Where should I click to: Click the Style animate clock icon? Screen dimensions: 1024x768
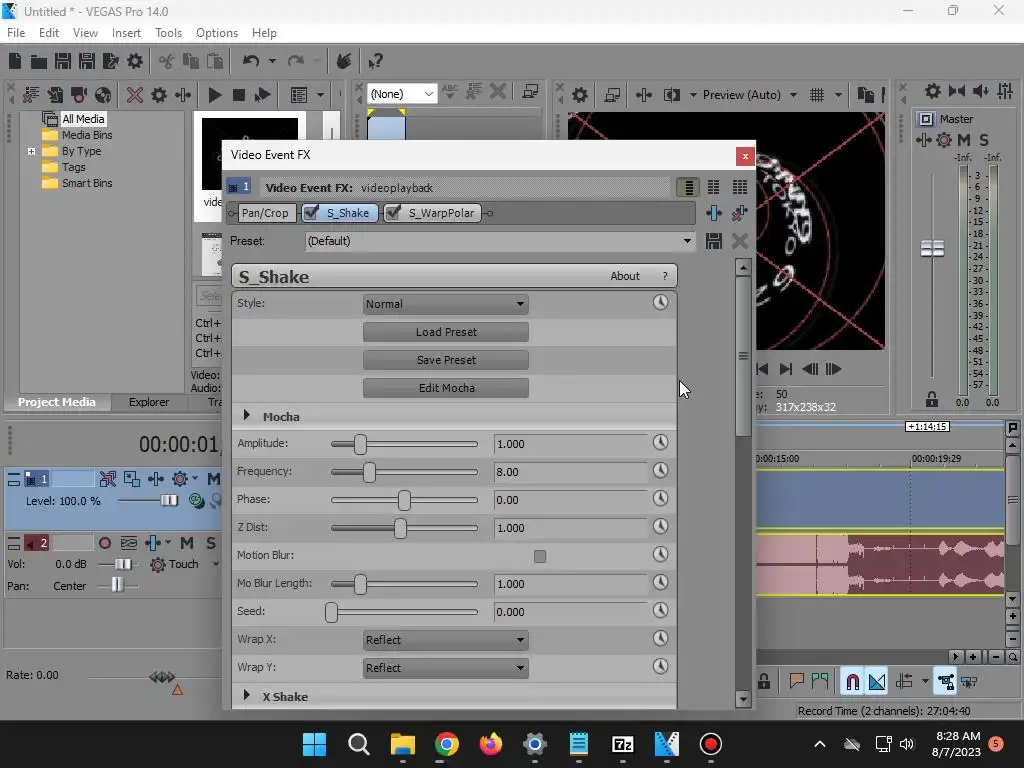click(660, 302)
